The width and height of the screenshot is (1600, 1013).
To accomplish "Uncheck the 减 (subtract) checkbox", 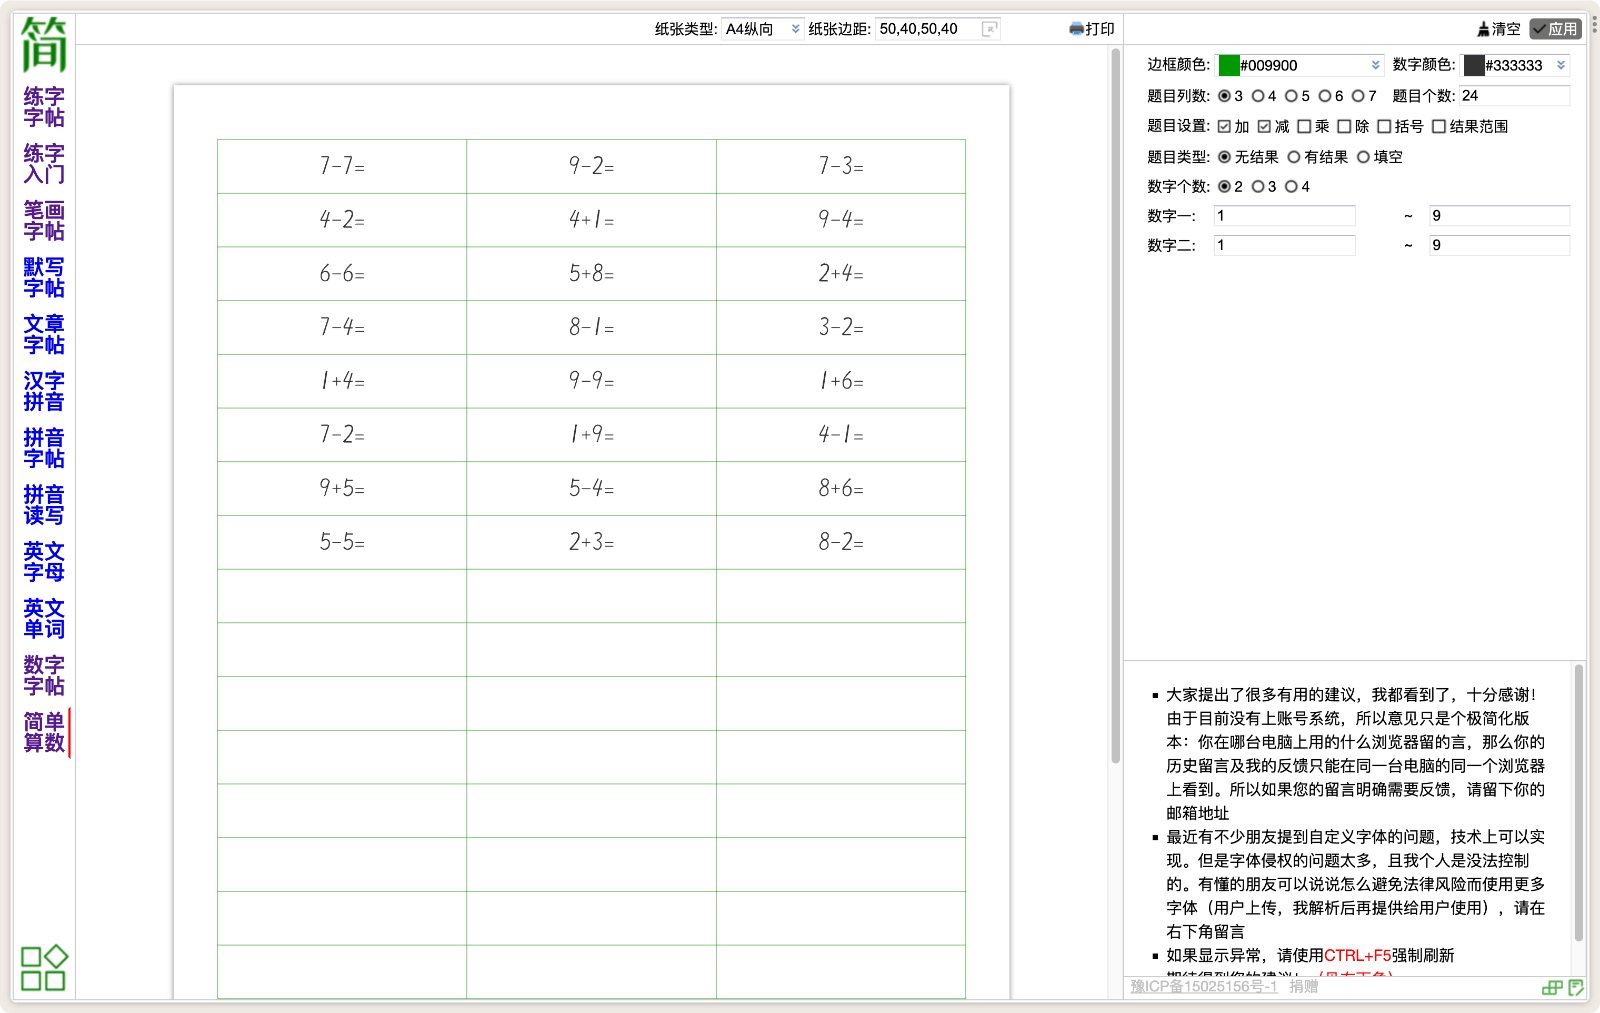I will click(1264, 126).
